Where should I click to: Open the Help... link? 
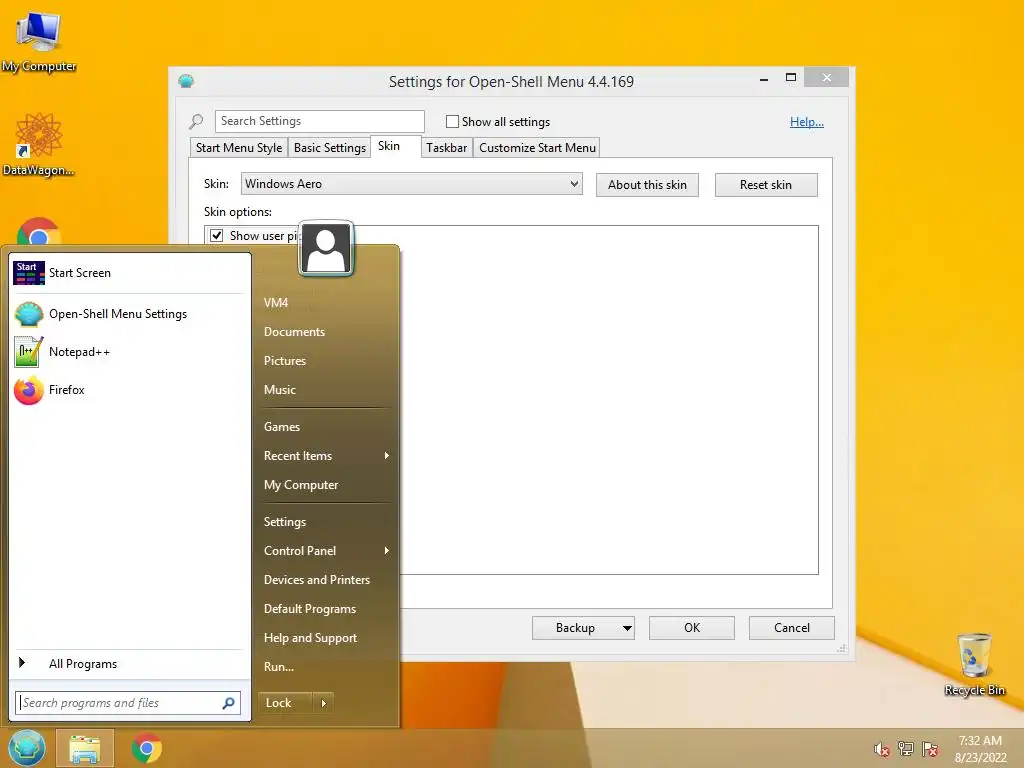[807, 122]
